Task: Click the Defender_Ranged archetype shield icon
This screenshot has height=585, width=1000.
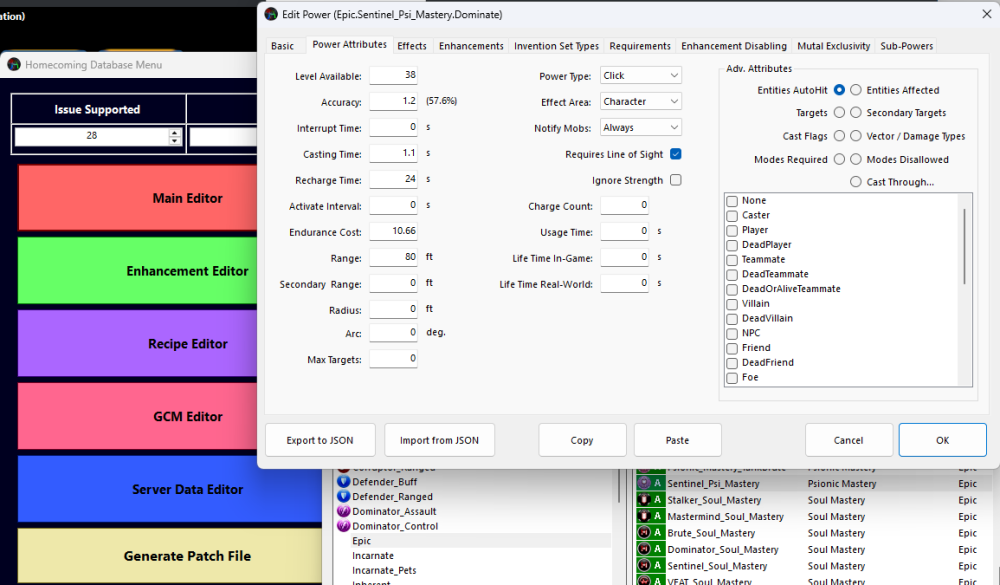Action: point(343,497)
